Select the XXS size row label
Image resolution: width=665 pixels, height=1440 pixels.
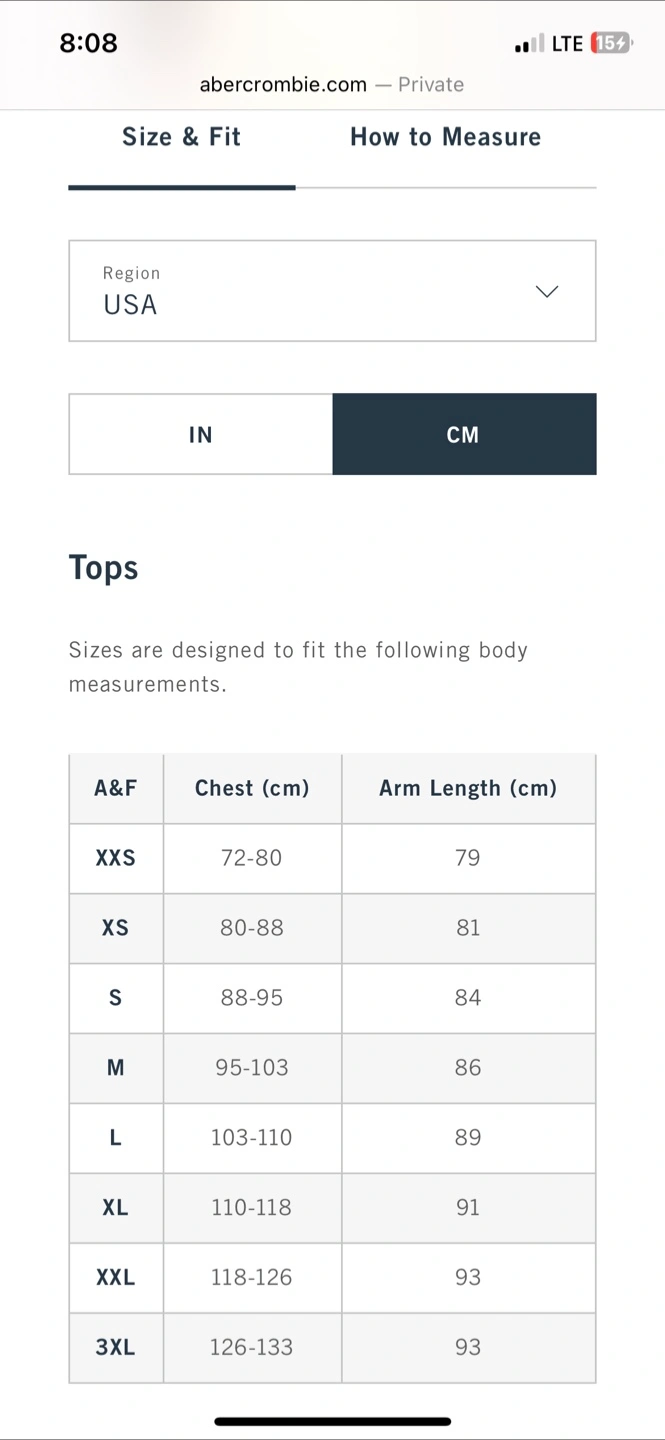click(x=116, y=858)
